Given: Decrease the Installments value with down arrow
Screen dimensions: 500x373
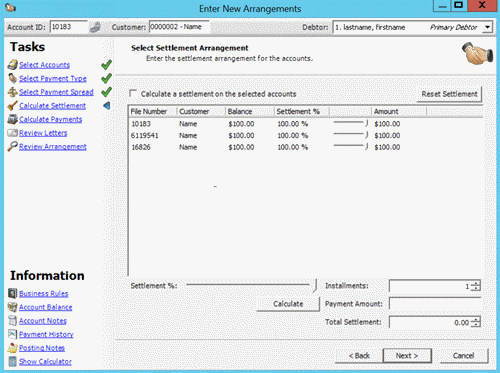Looking at the screenshot, I should click(x=477, y=288).
